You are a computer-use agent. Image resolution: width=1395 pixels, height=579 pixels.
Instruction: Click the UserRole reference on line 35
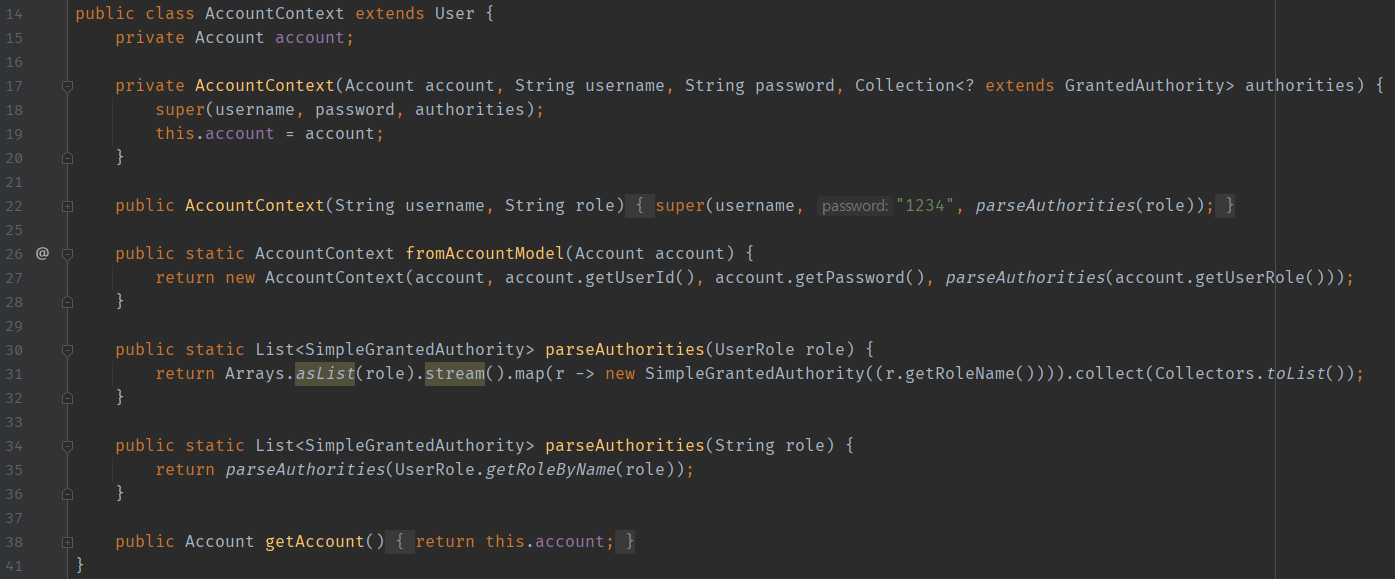(435, 469)
